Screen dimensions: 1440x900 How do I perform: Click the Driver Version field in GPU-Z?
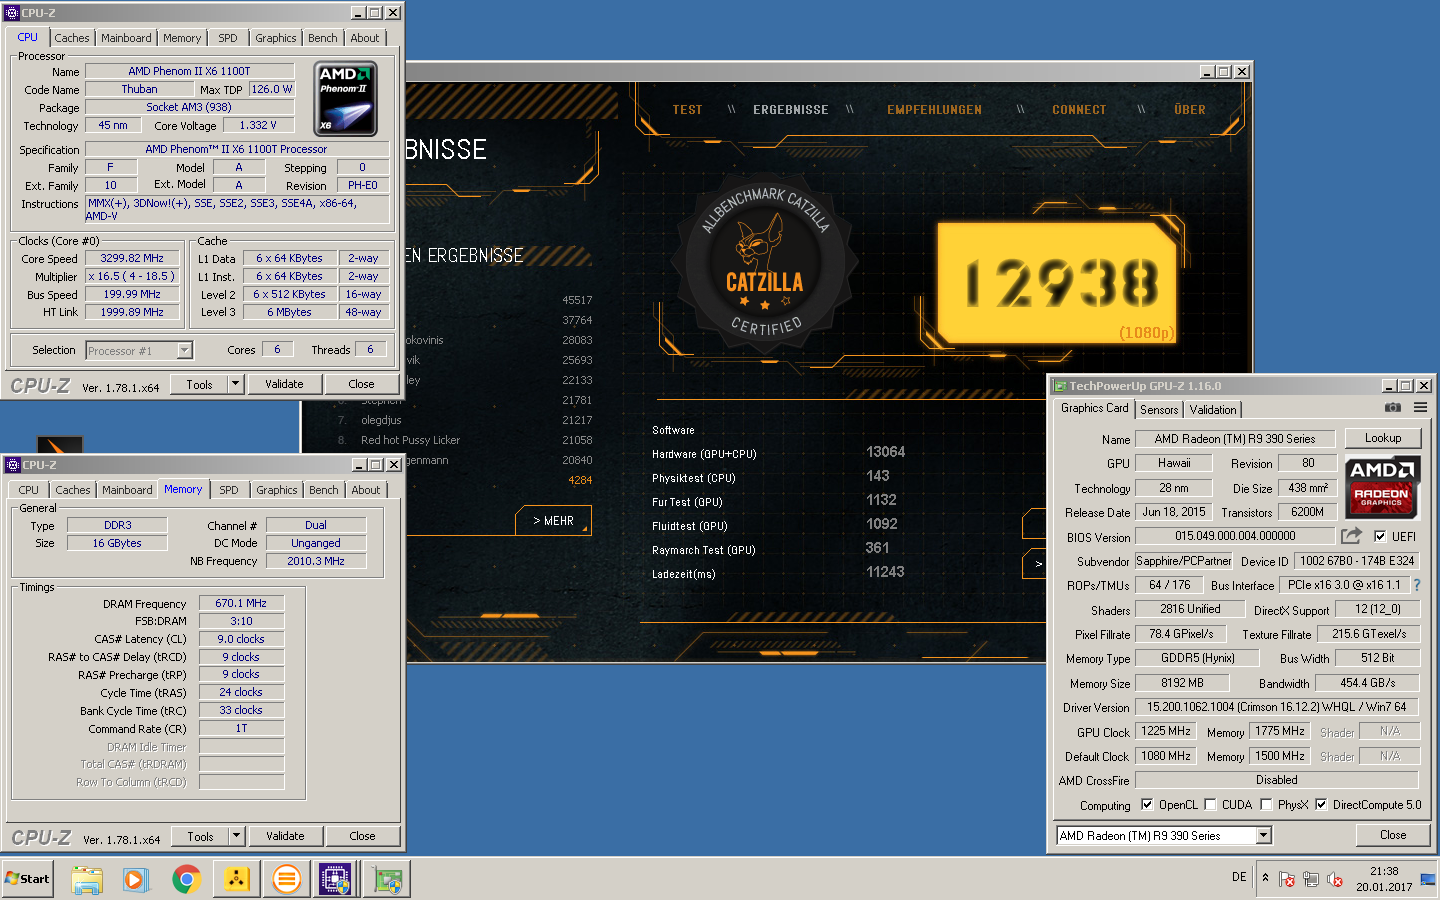[x=1276, y=707]
